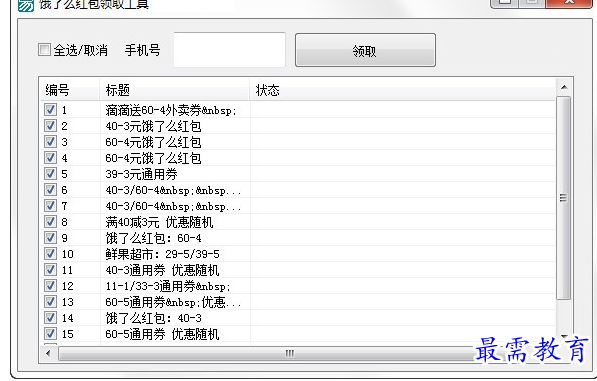The image size is (597, 381).
Task: Click the app icon in title bar
Action: pos(26,5)
